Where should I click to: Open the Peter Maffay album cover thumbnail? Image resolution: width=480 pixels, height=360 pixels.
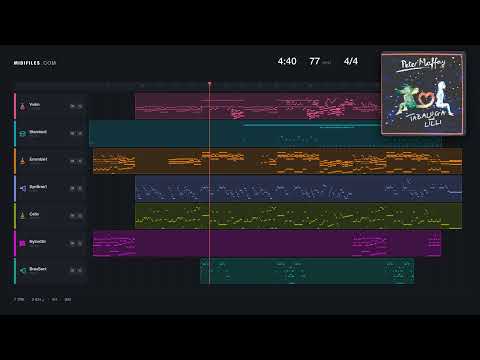(423, 94)
